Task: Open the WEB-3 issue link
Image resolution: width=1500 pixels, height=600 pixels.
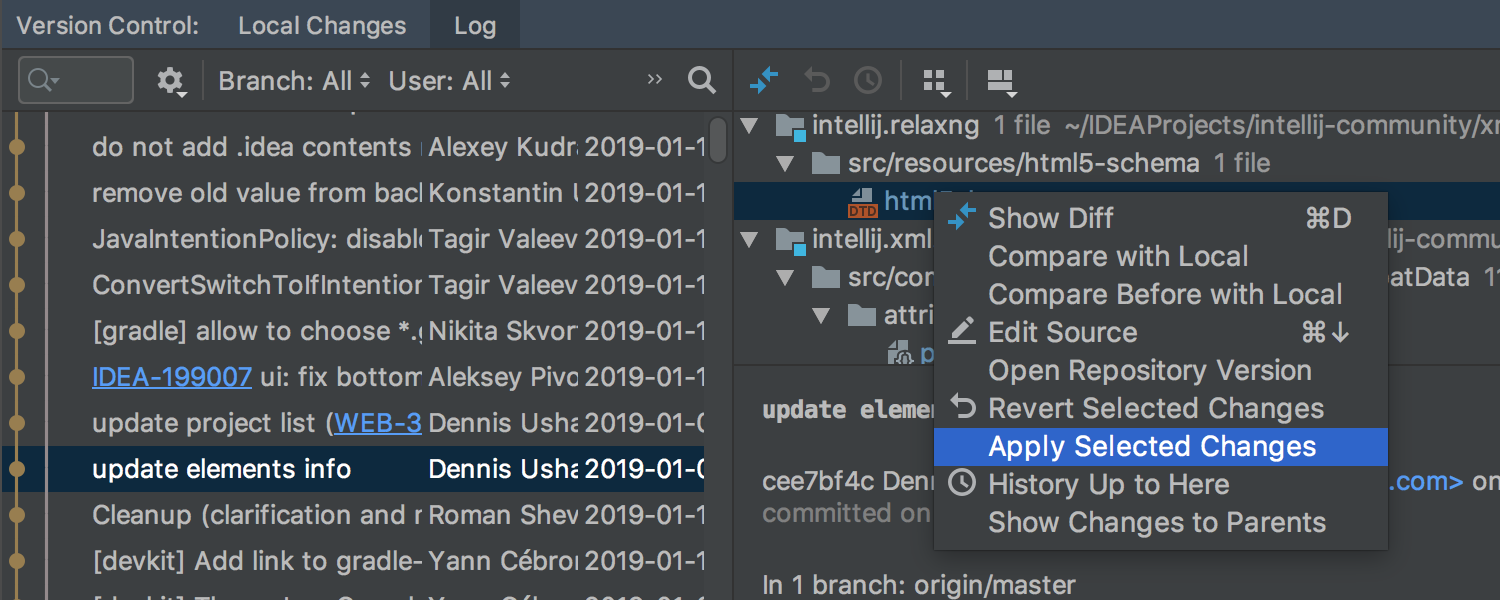Action: coord(378,423)
